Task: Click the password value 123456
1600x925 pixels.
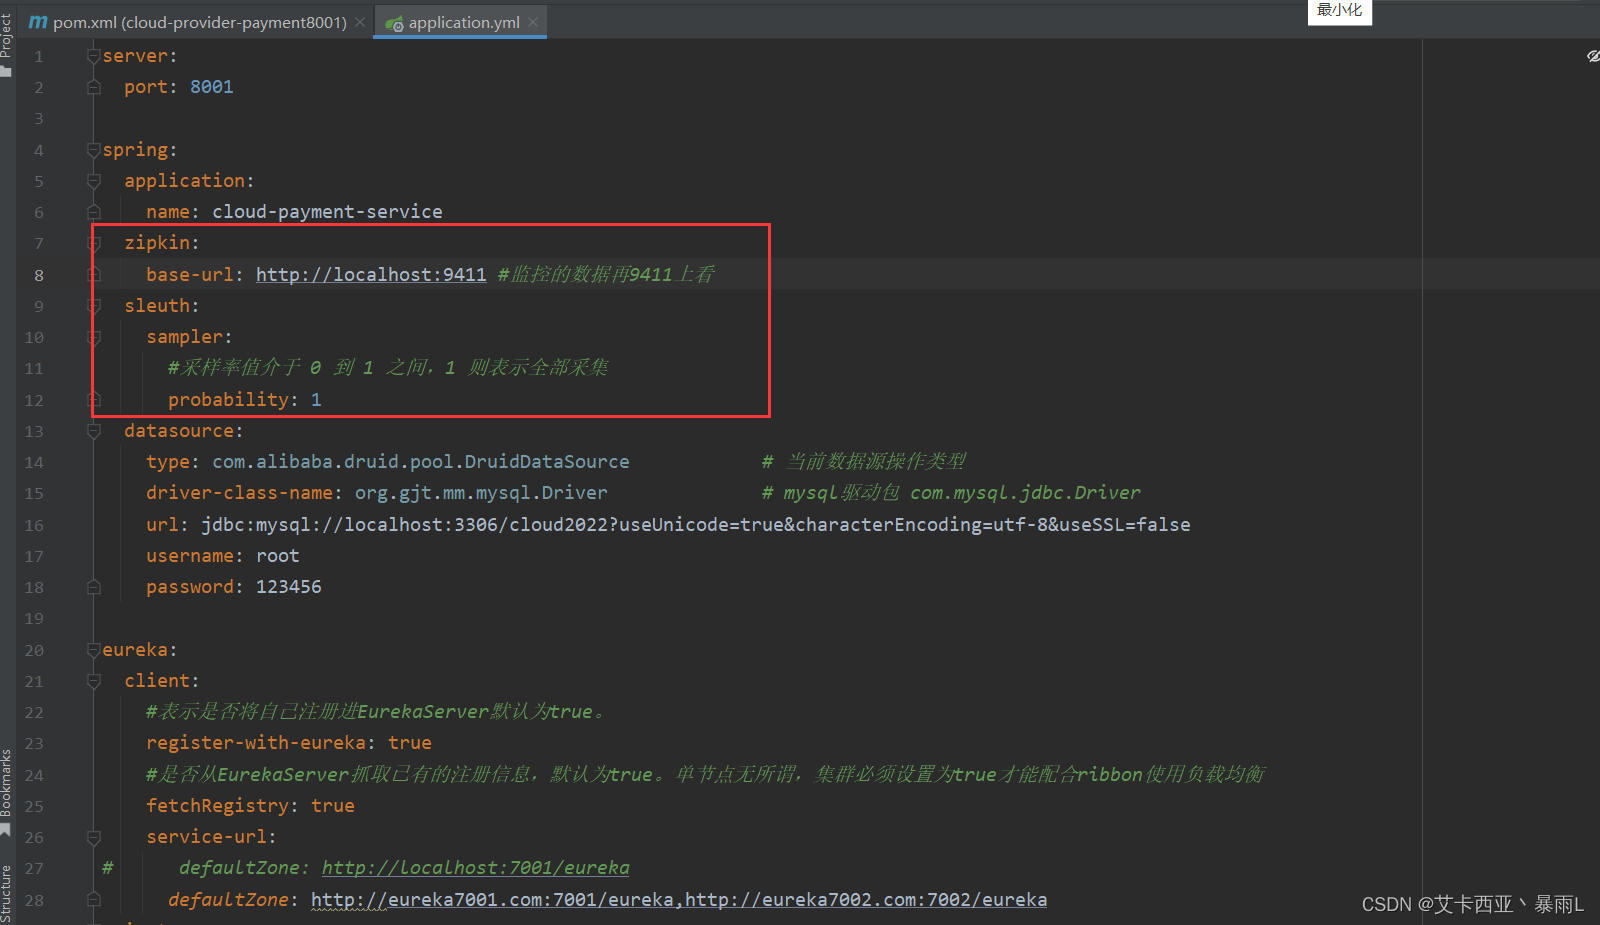Action: click(x=289, y=587)
